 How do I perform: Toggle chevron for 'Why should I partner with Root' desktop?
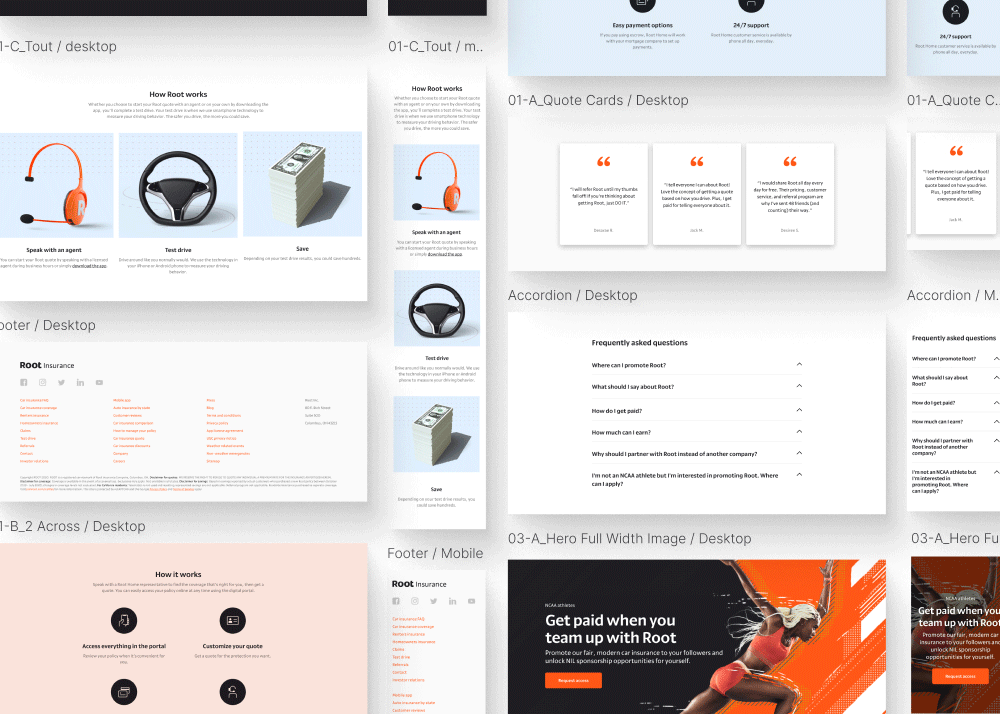pyautogui.click(x=799, y=453)
